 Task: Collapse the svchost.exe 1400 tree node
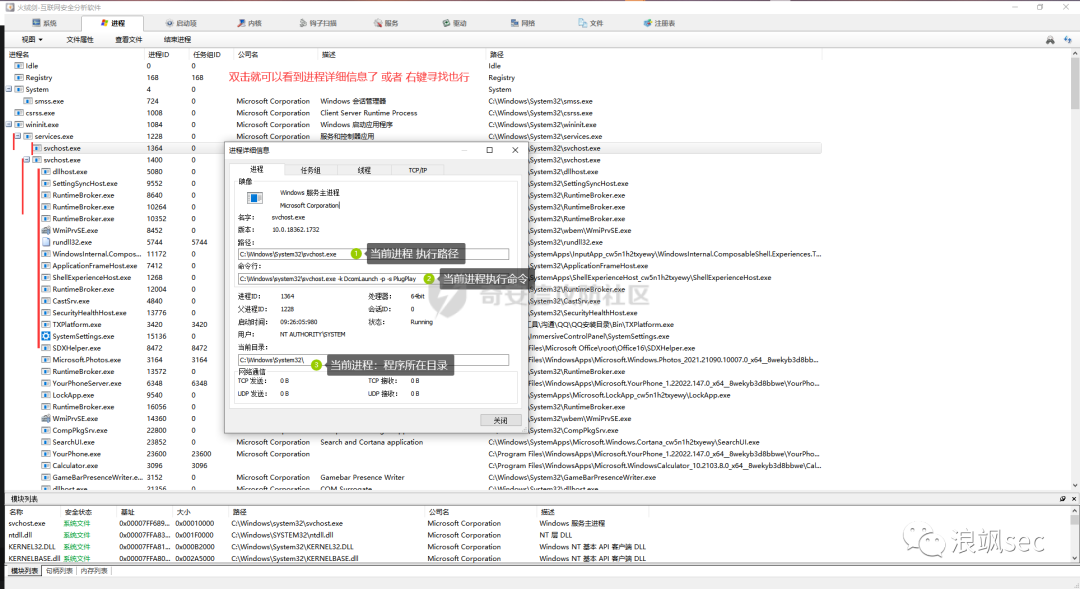[x=27, y=160]
